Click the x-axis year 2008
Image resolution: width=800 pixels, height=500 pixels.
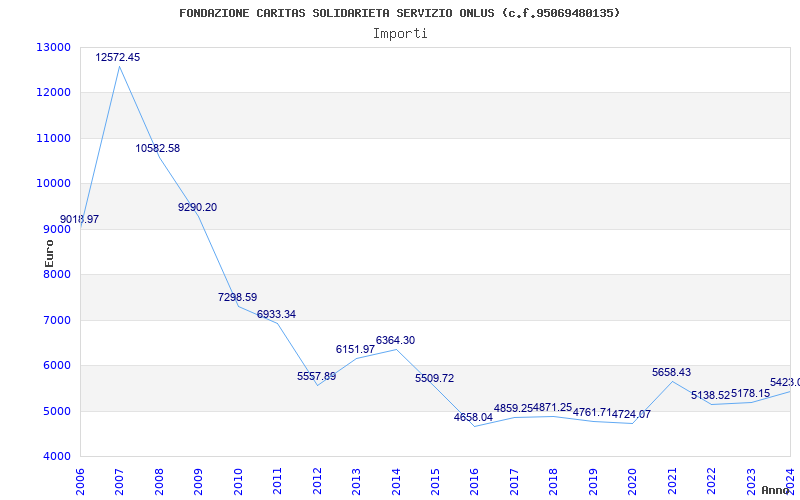(x=159, y=482)
